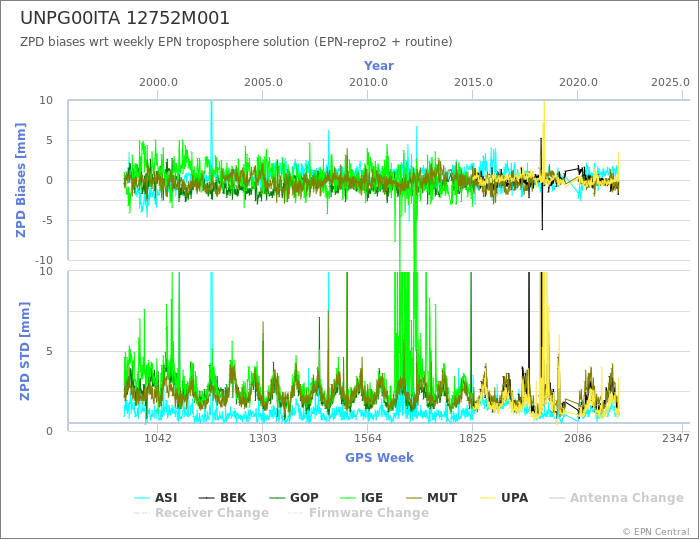Toggle the MUT legend entry
The image size is (700, 540).
[432, 498]
